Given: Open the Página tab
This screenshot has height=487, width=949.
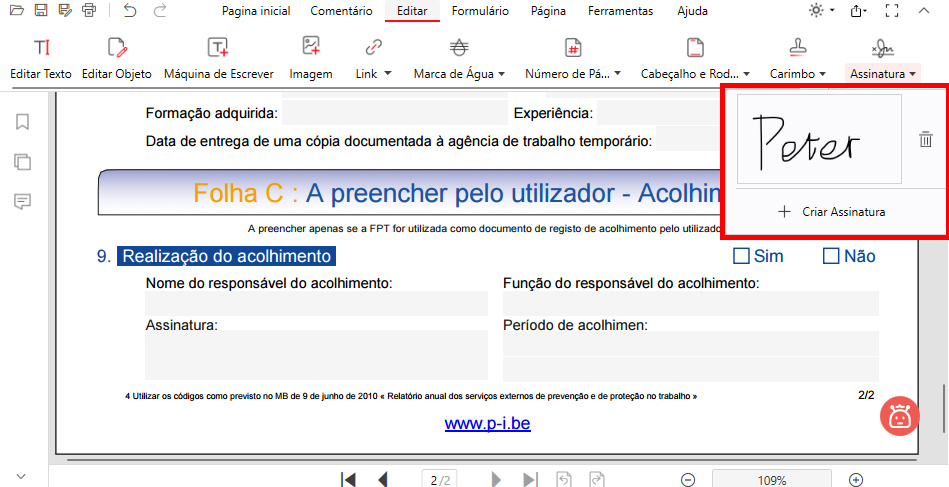Looking at the screenshot, I should tap(548, 11).
